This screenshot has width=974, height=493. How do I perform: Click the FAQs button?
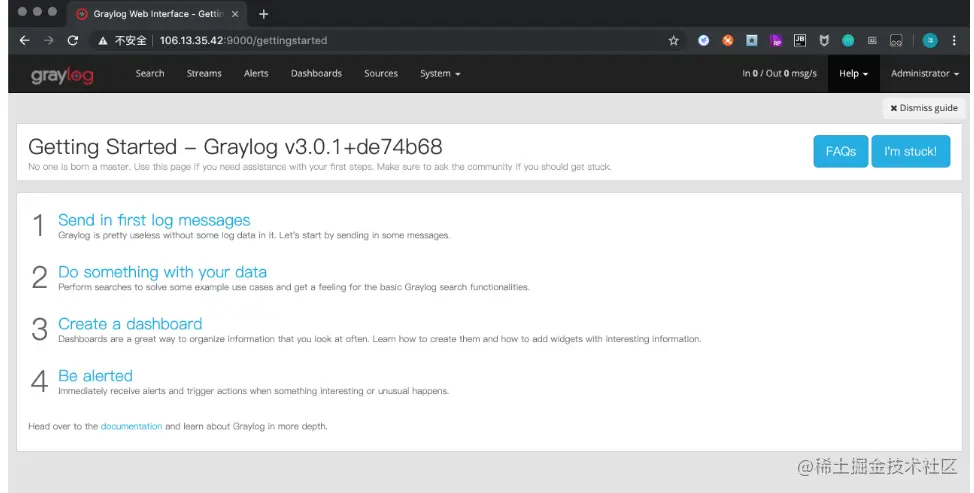pos(840,152)
